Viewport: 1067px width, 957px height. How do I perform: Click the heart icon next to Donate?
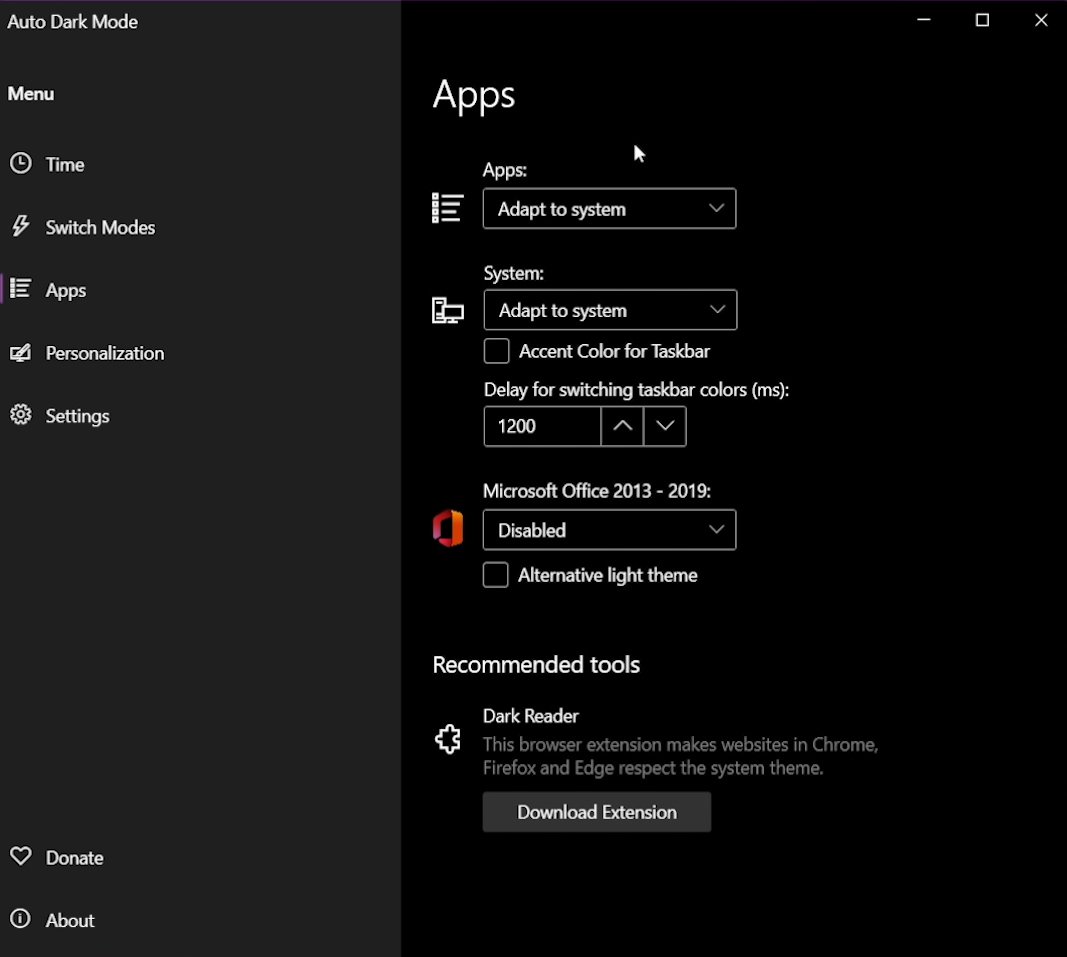point(21,857)
